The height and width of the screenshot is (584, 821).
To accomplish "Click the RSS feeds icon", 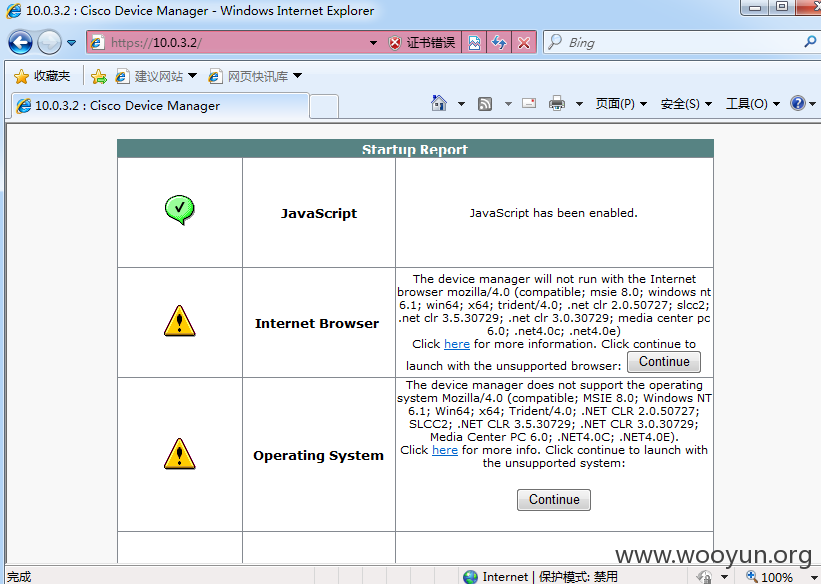I will point(485,104).
